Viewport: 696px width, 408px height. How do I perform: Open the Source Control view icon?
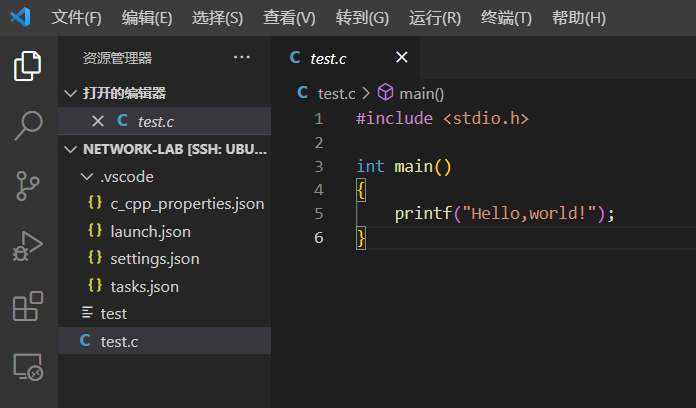coord(28,186)
